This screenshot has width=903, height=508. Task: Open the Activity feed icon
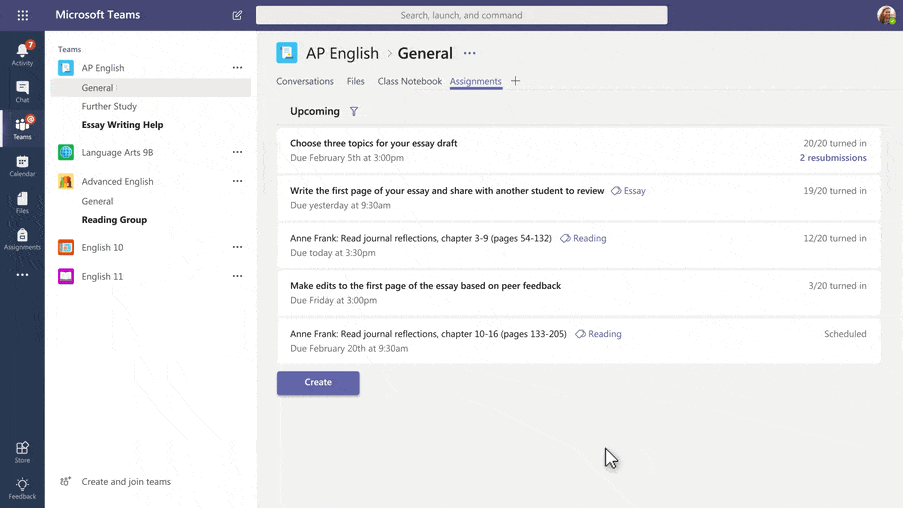[x=22, y=54]
